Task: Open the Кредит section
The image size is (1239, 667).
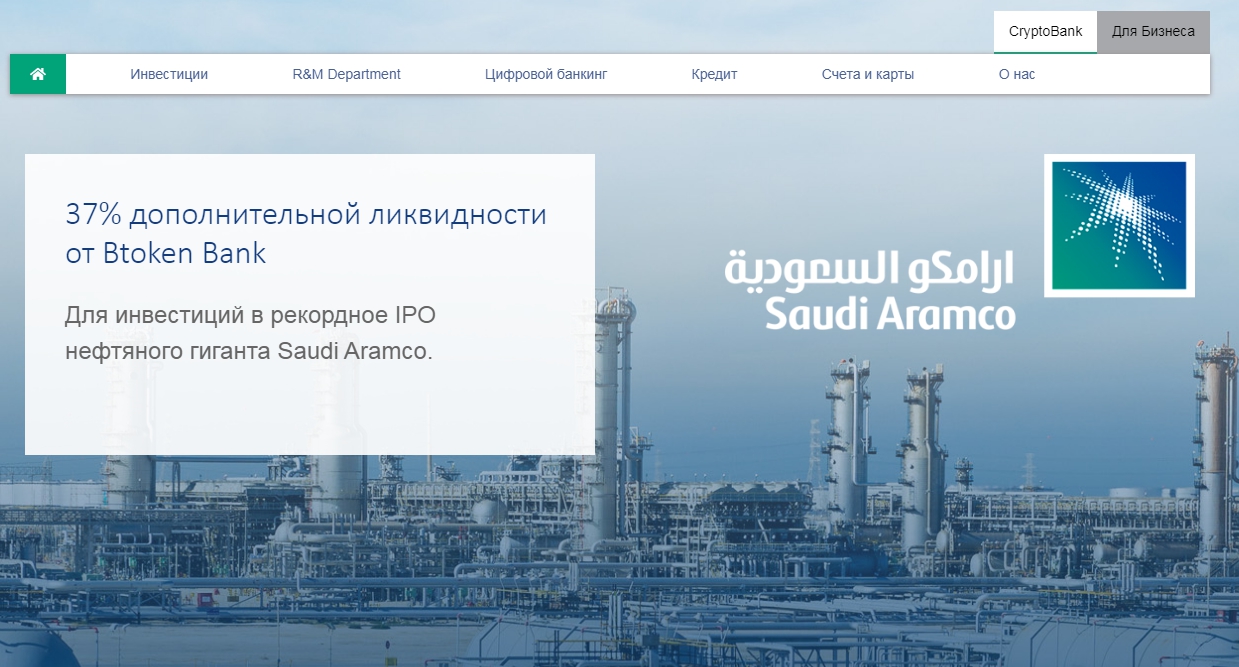Action: click(x=714, y=74)
